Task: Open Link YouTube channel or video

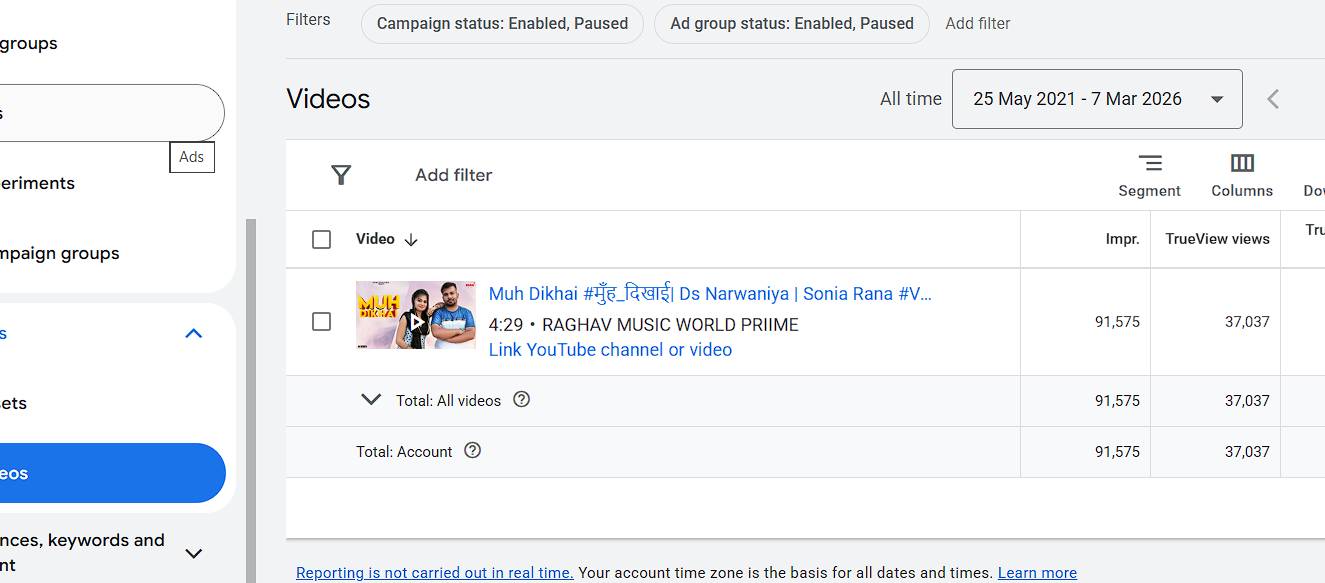Action: (610, 350)
